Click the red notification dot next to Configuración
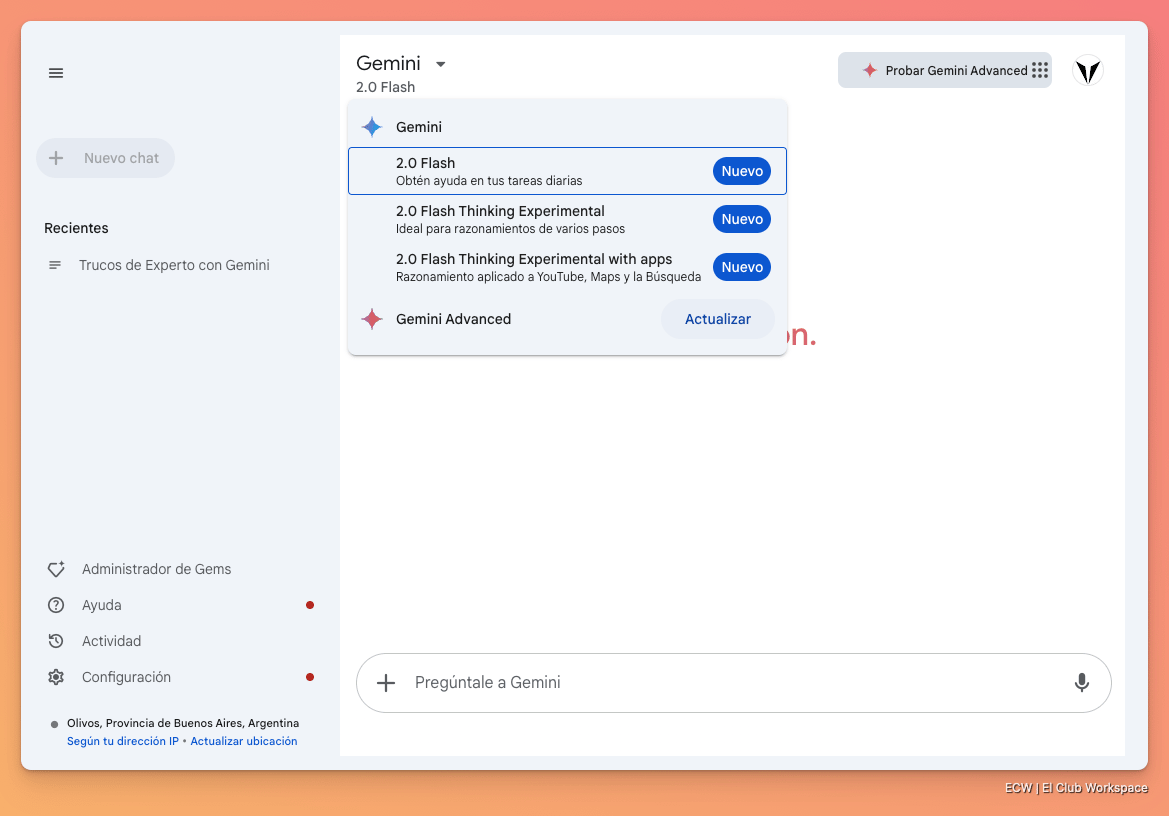 pos(310,677)
